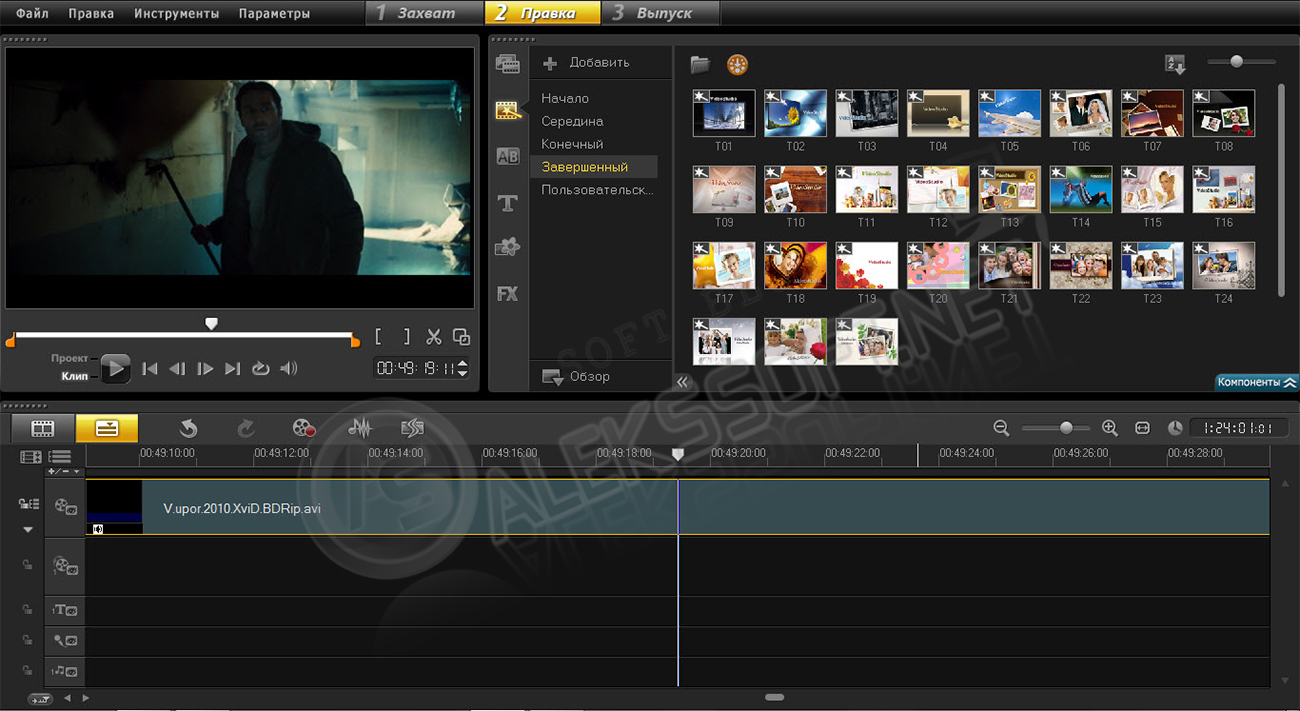Image resolution: width=1300 pixels, height=711 pixels.
Task: Click the thumbnail size slider
Action: (x=1237, y=62)
